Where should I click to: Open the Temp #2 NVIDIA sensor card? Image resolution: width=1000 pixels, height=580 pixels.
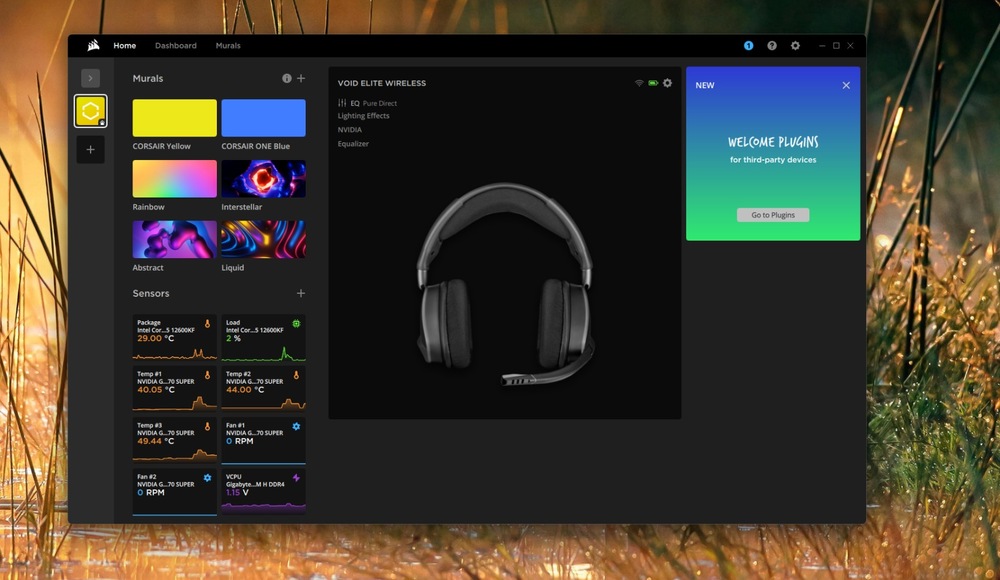tap(263, 389)
